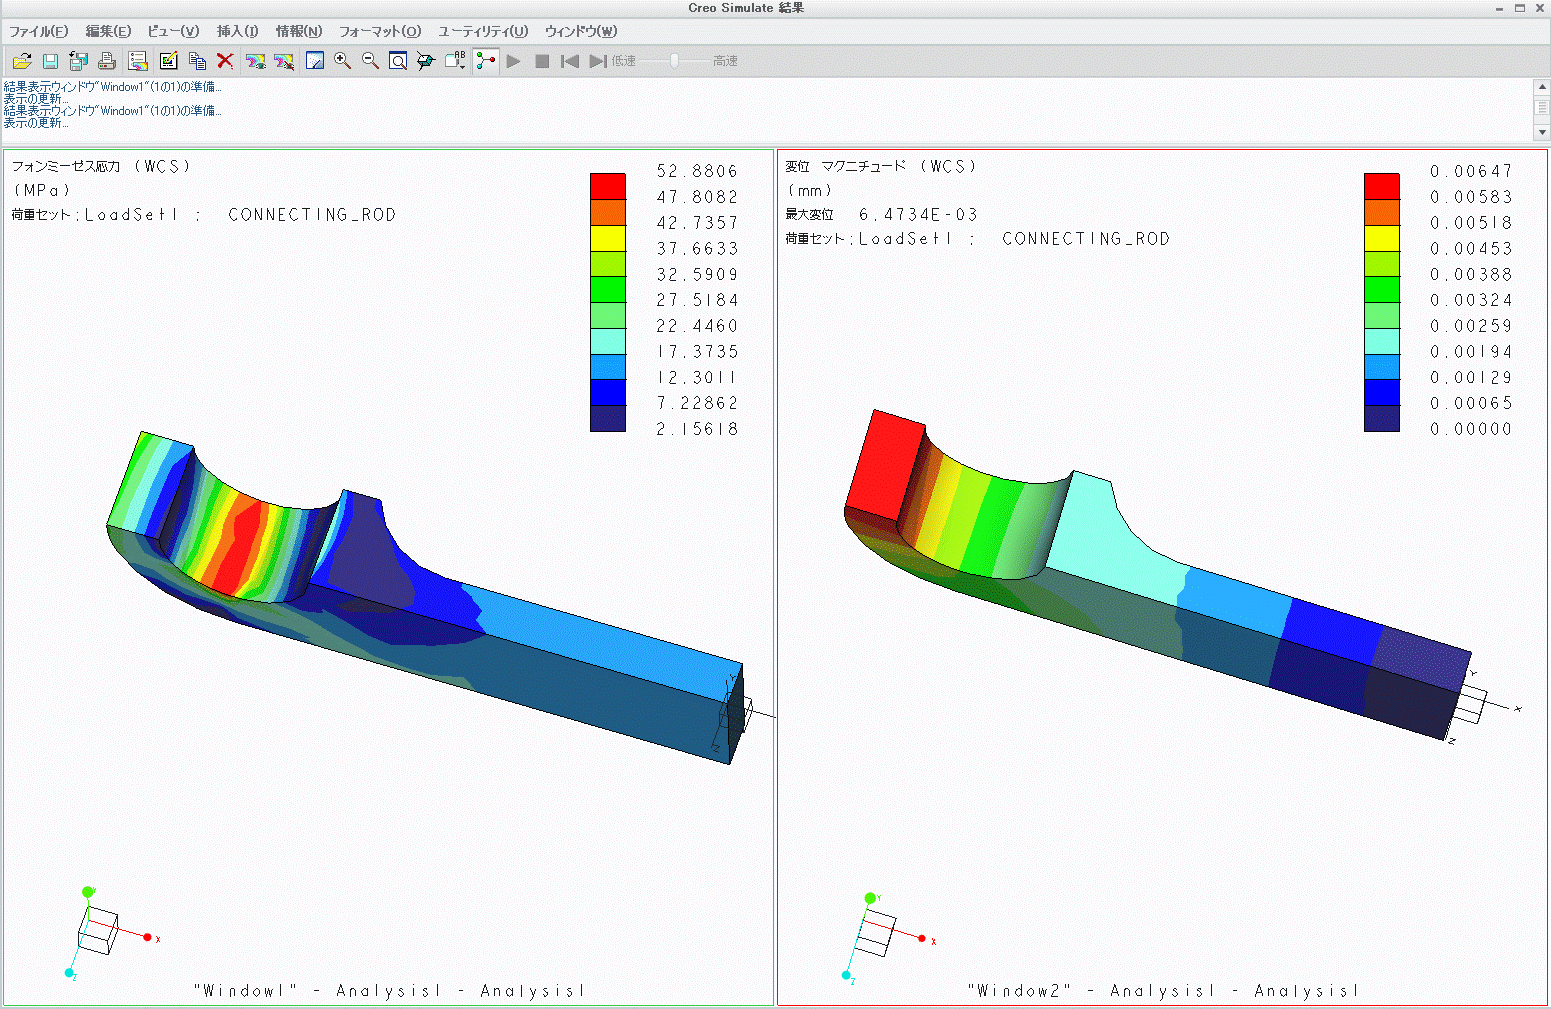Click the Window1 load set CONNECTING_ROD label
1551x1009 pixels.
312,214
